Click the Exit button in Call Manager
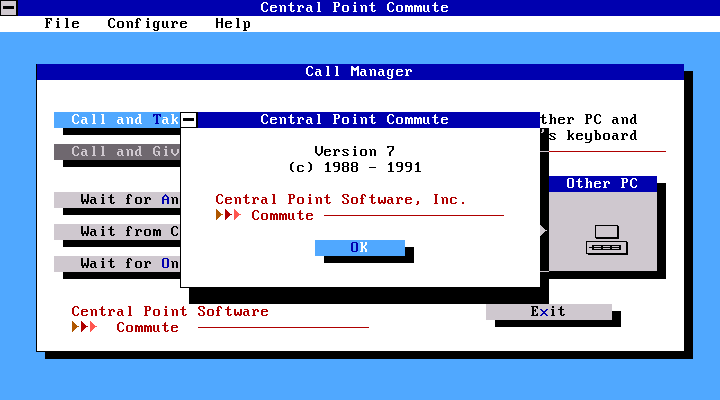This screenshot has height=400, width=720. [549, 311]
